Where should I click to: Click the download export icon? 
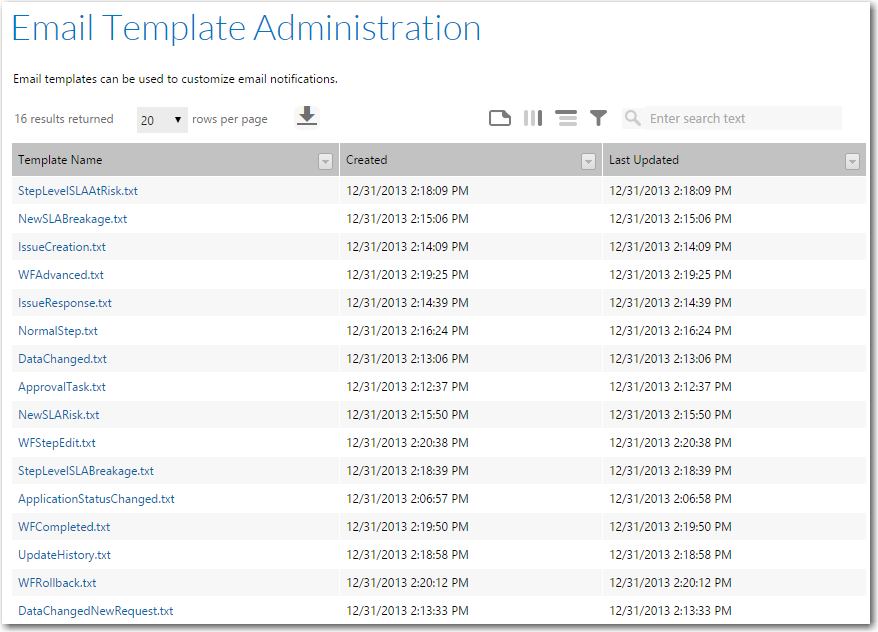click(307, 116)
